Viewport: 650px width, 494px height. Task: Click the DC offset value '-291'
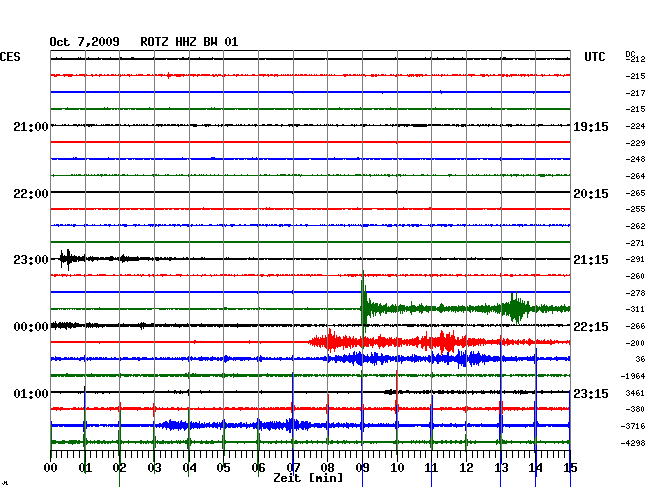click(635, 259)
